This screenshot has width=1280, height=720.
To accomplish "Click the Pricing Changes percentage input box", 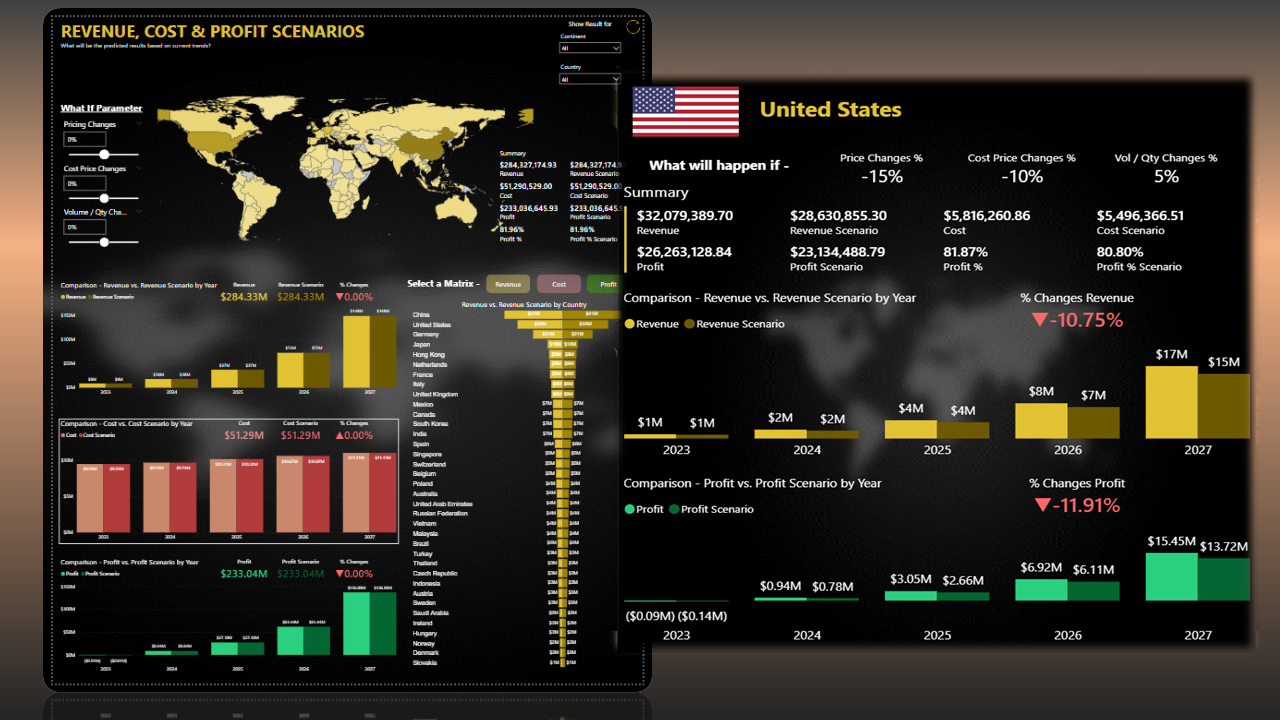I will (85, 140).
